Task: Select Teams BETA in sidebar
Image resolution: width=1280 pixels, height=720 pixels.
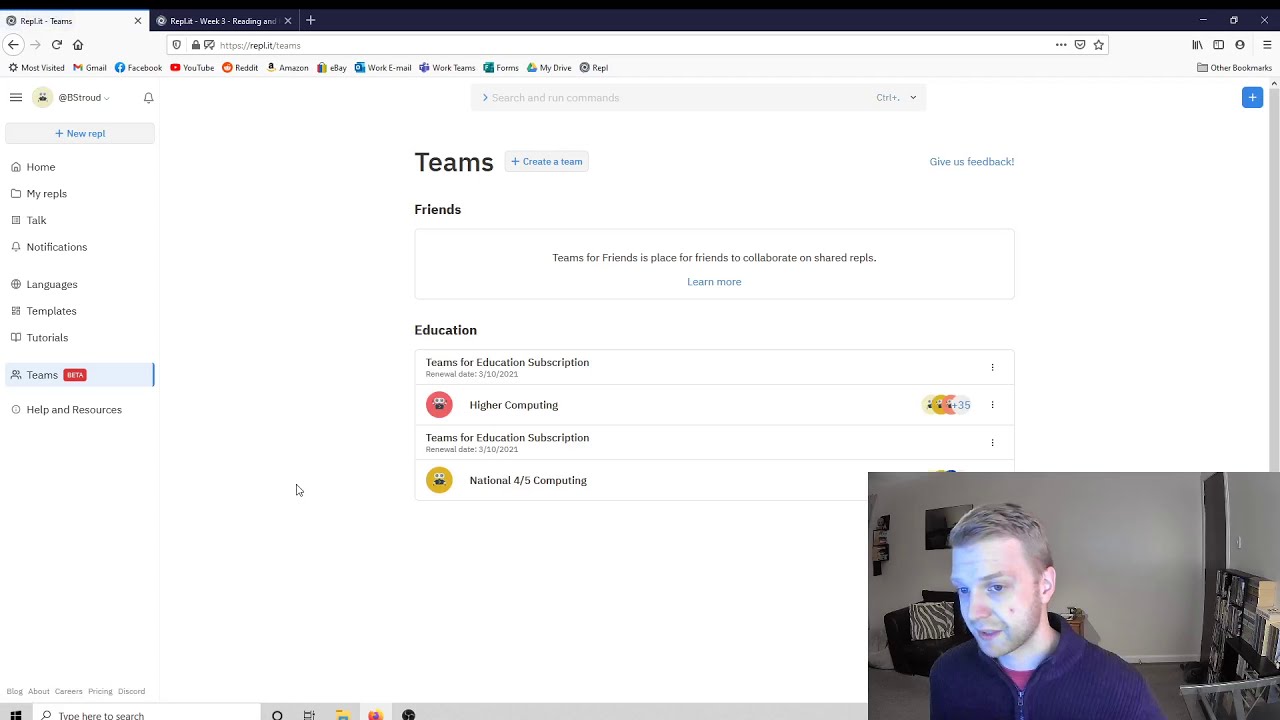Action: tap(80, 375)
